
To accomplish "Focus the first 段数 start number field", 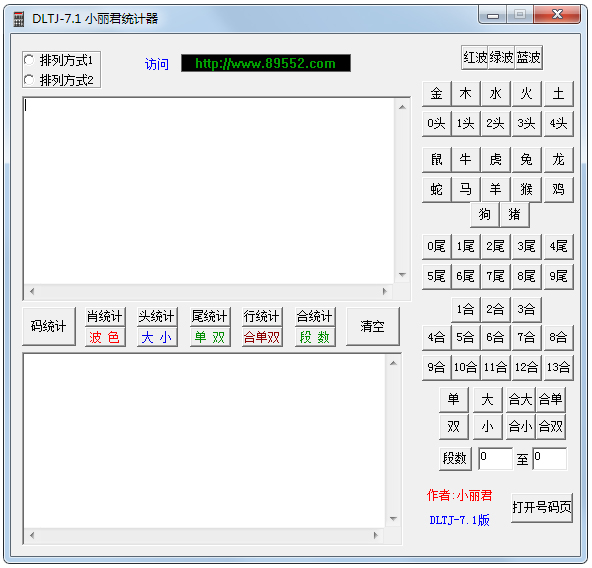I will pos(495,458).
